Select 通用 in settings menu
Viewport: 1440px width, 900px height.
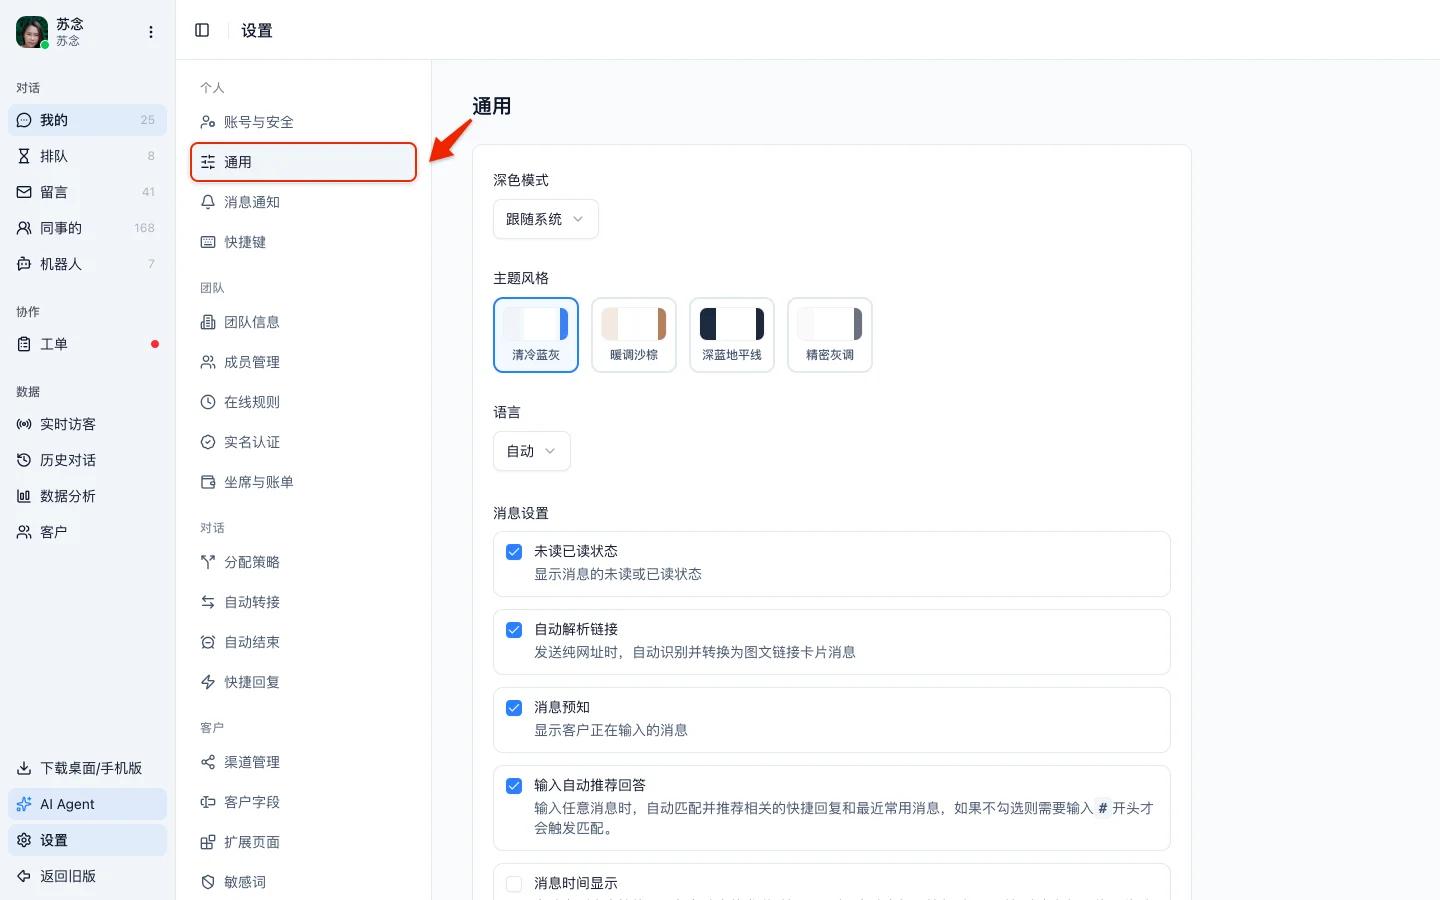coord(303,162)
